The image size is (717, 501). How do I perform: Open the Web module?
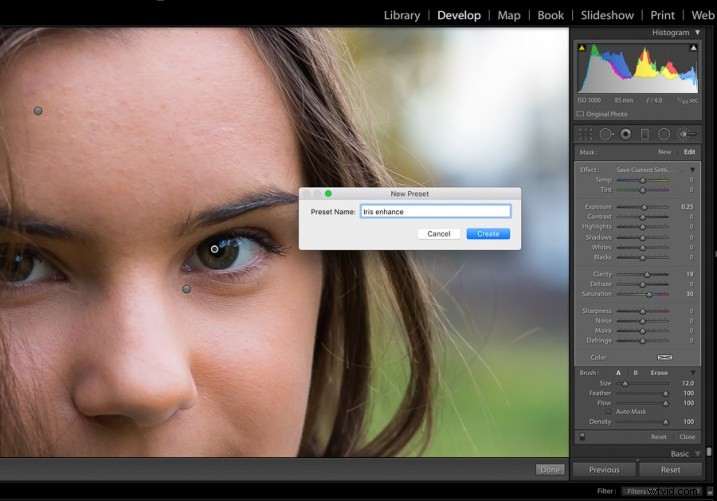[x=703, y=15]
